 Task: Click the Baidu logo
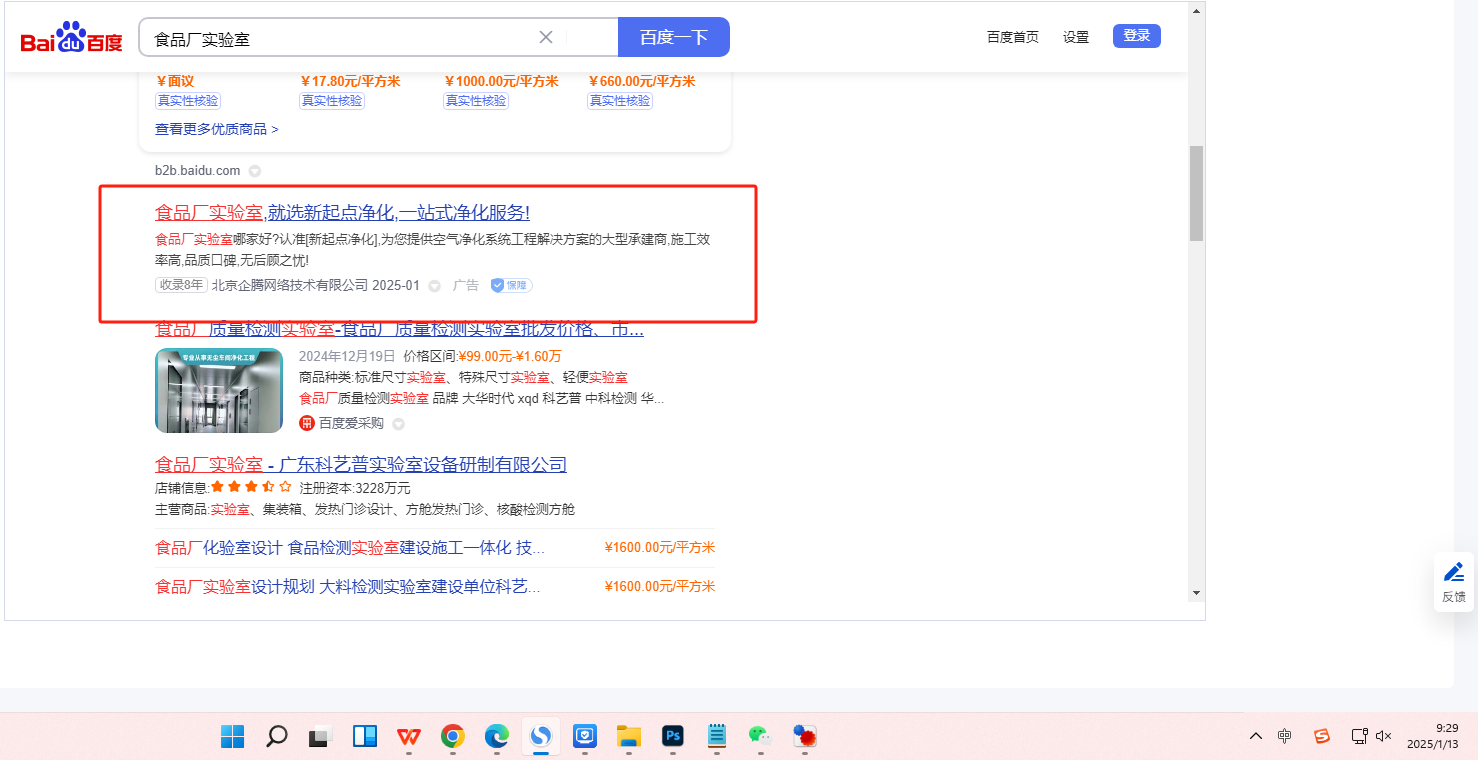(71, 39)
